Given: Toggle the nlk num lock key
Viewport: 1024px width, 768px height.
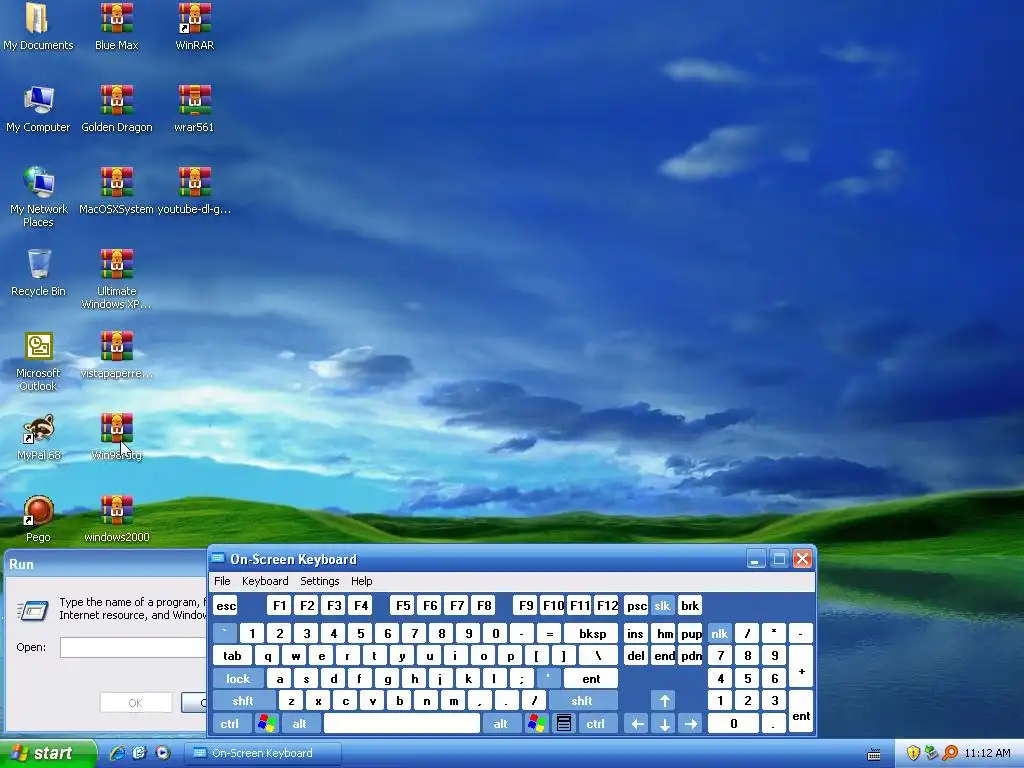Looking at the screenshot, I should [x=720, y=633].
